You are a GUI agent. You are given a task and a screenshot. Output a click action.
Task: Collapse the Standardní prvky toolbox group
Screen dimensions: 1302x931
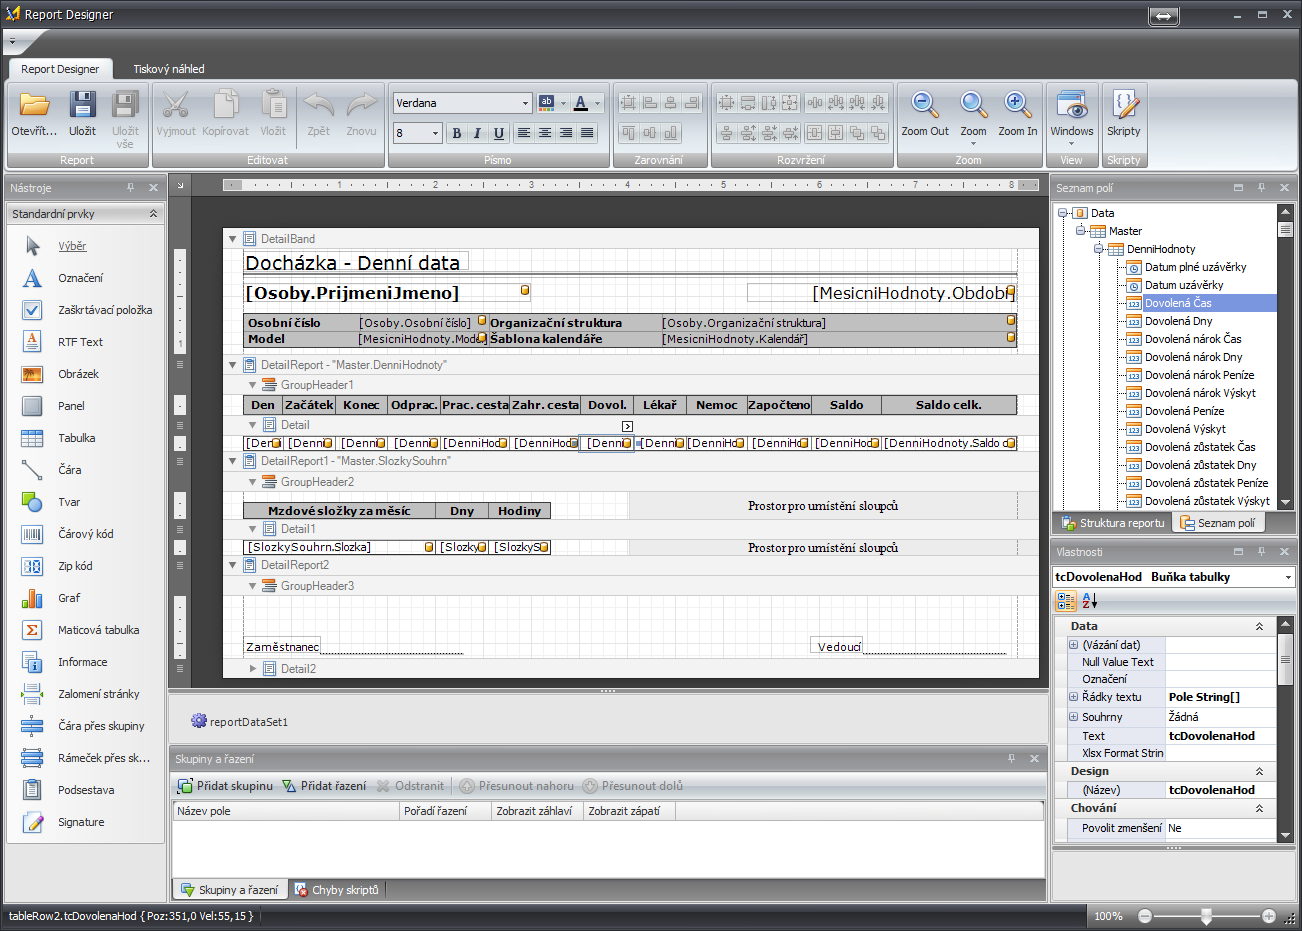click(153, 214)
